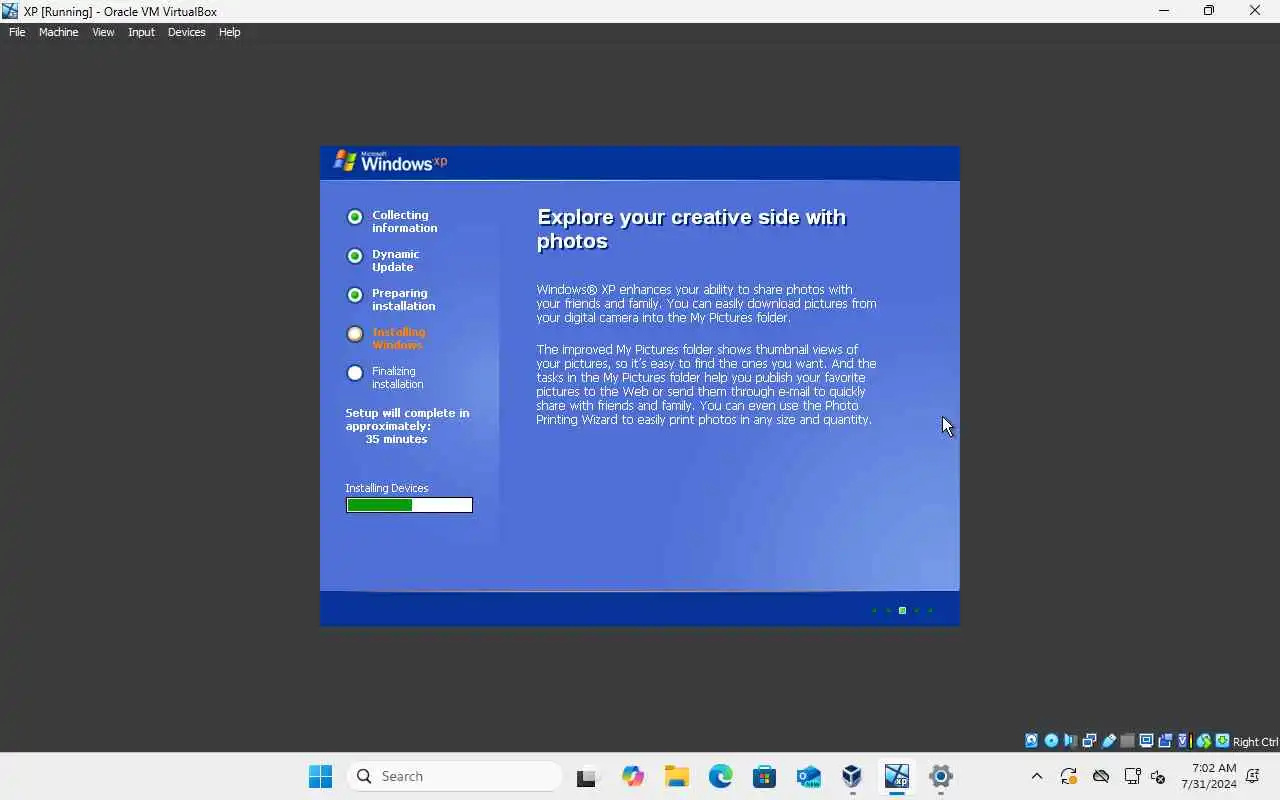This screenshot has width=1280, height=800.
Task: Click the hard disk activity status icon
Action: (x=1031, y=741)
